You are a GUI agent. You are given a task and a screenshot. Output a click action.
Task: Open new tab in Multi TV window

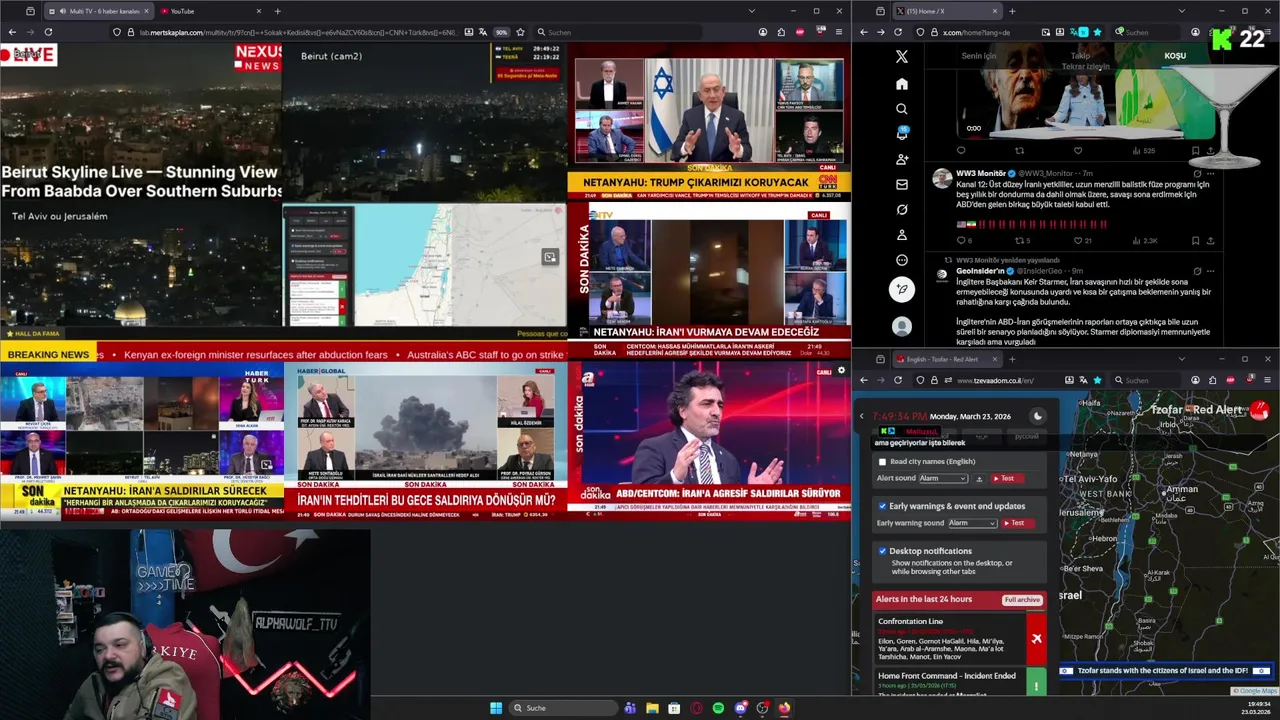[277, 11]
